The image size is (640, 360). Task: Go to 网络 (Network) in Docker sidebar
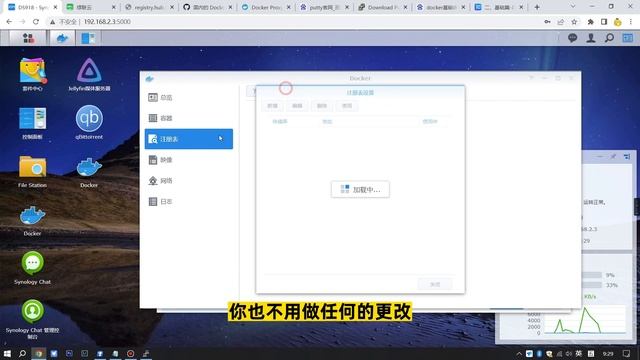[189, 180]
